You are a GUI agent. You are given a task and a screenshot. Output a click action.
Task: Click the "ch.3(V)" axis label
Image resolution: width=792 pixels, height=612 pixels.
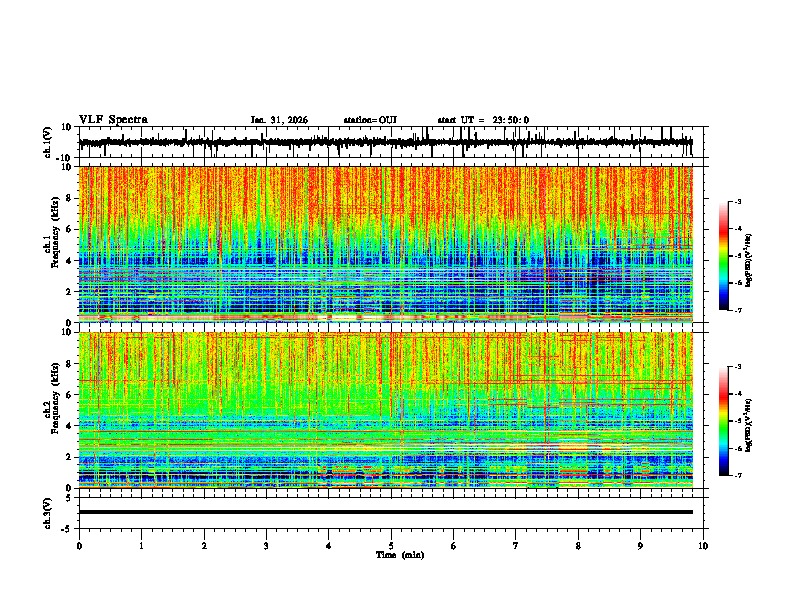click(48, 514)
